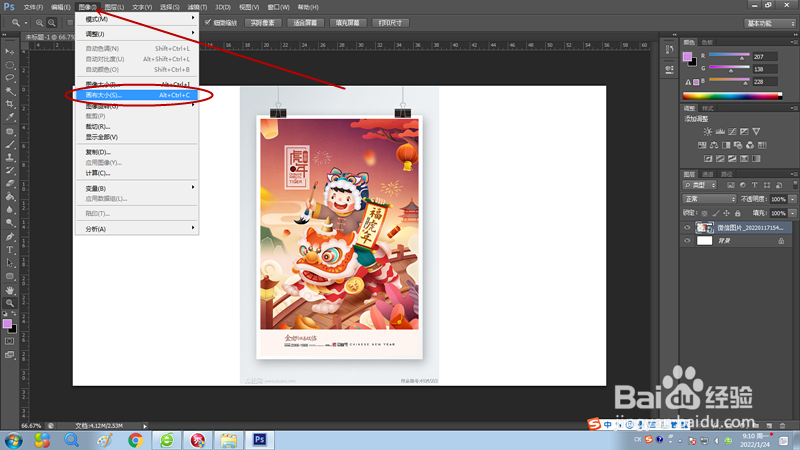
Task: Open the 模式(M) submenu
Action: pyautogui.click(x=137, y=19)
